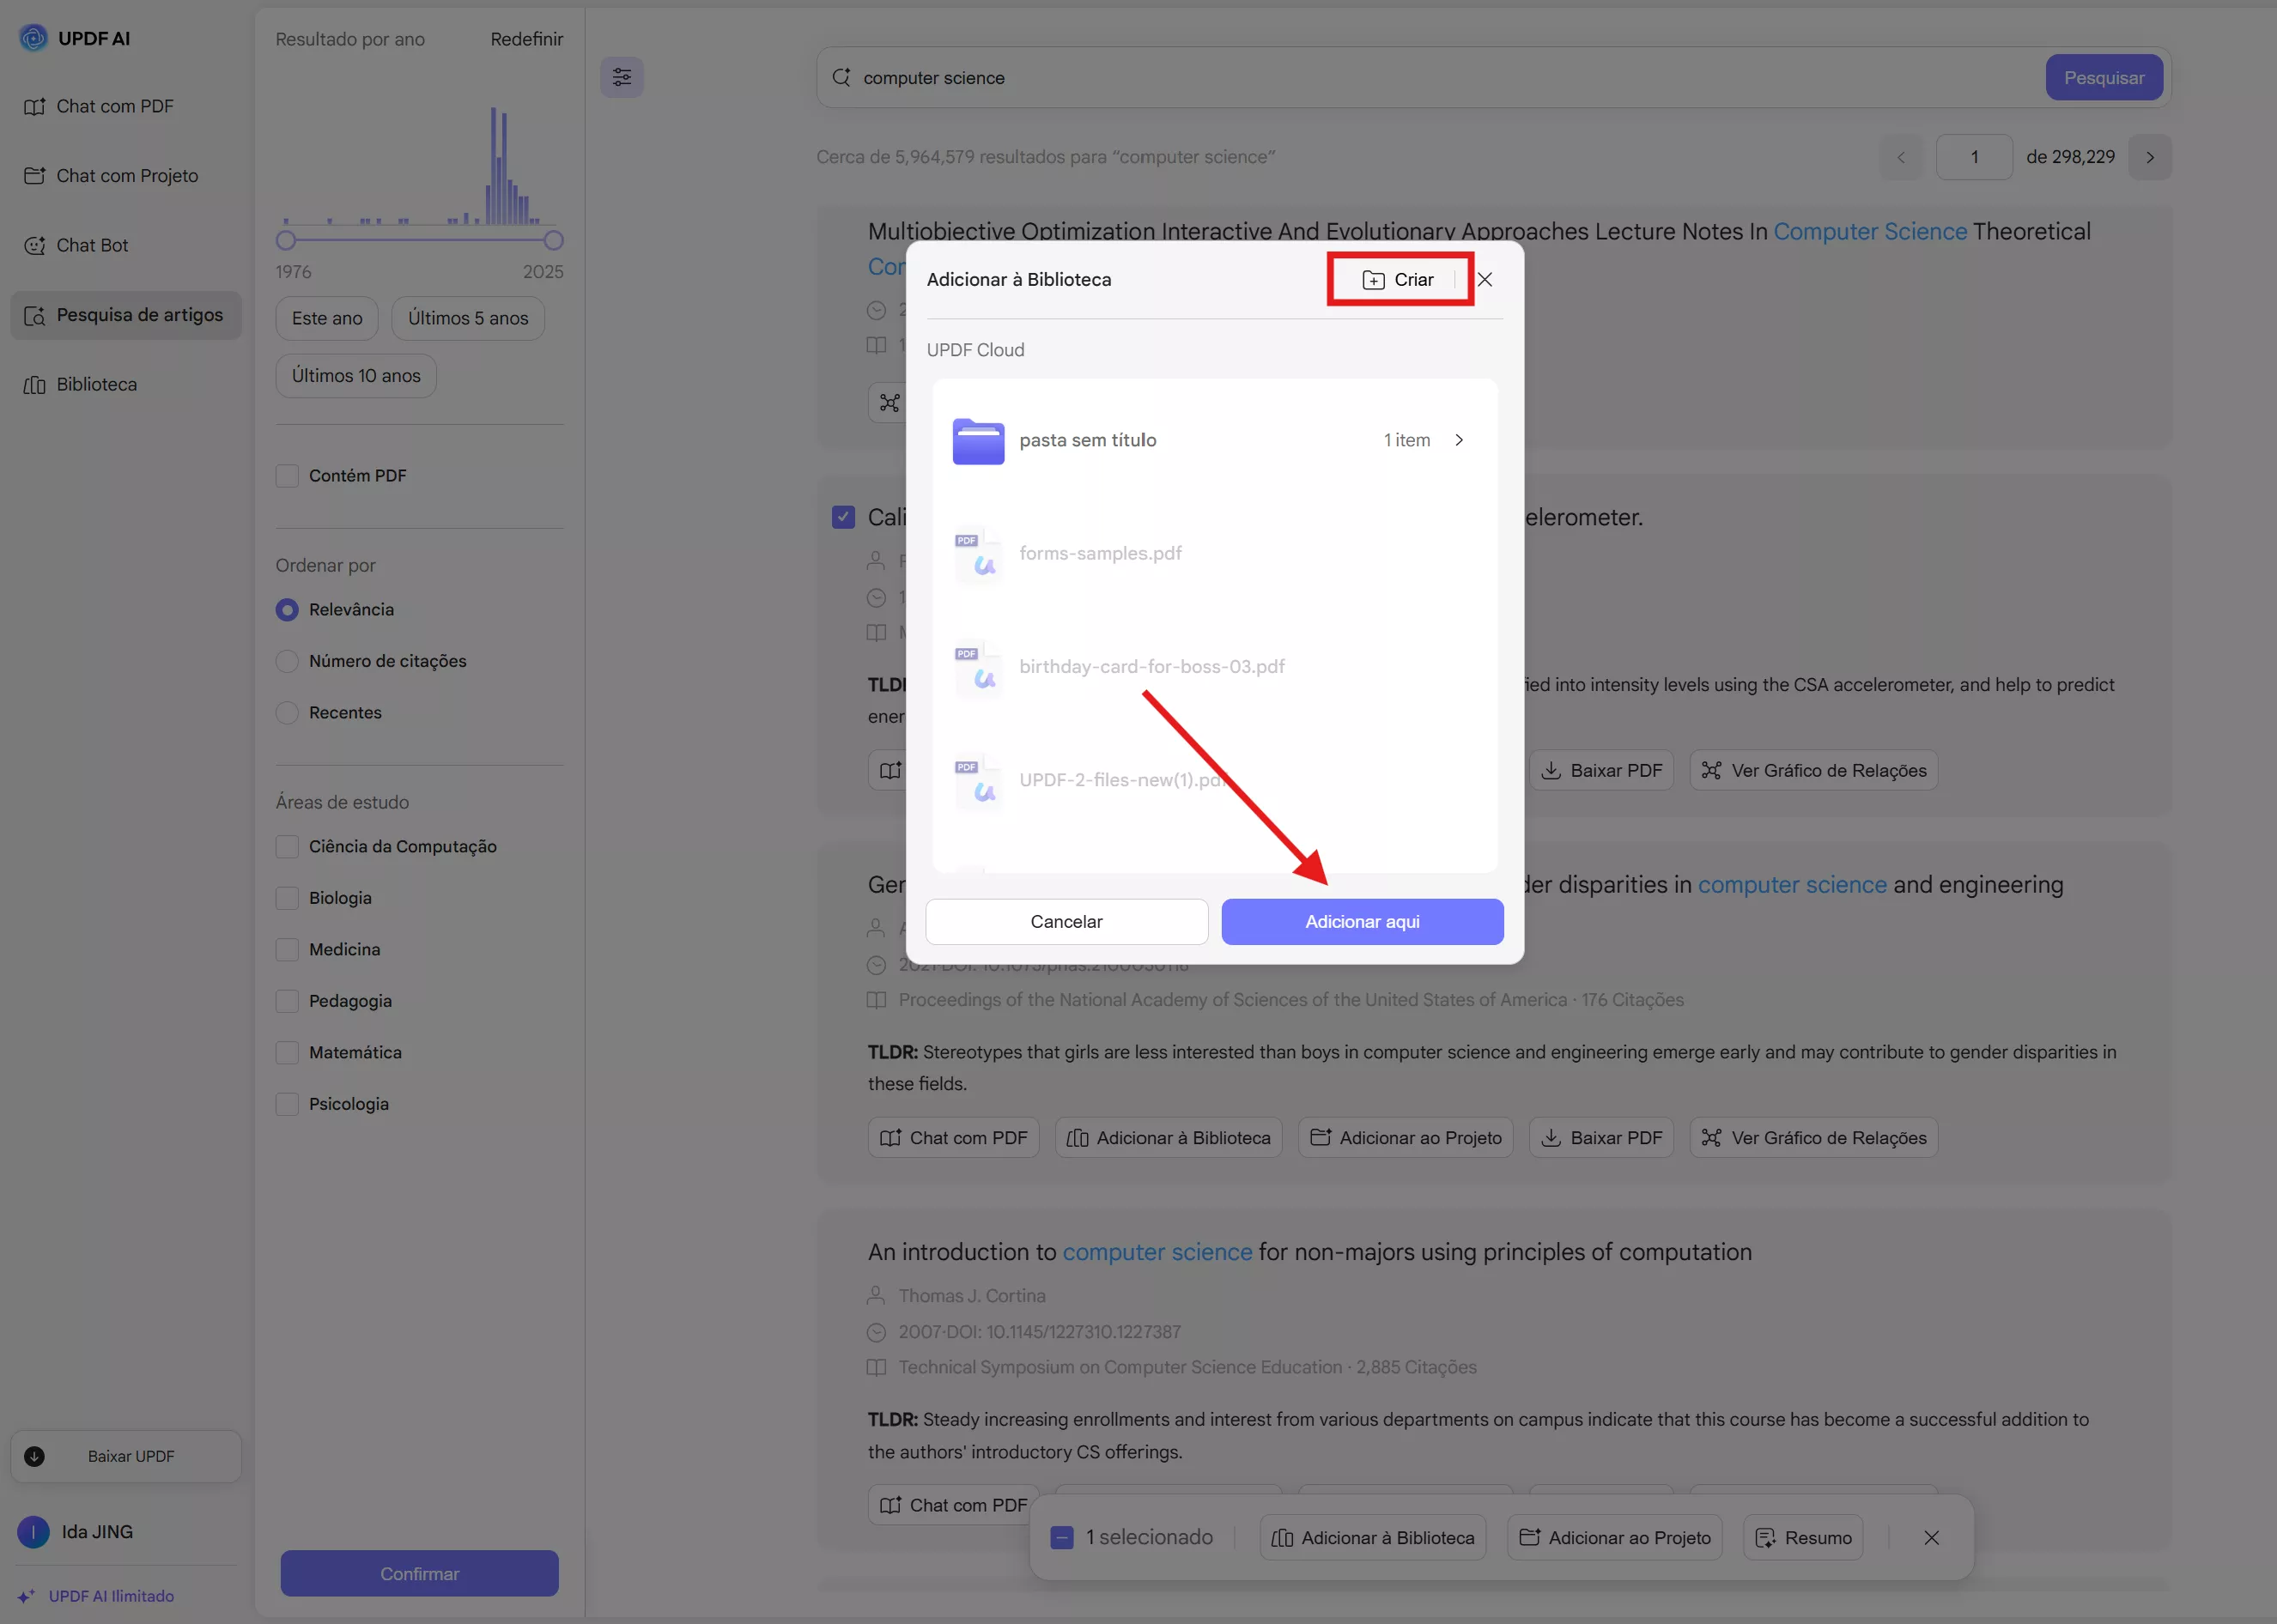Screen dimensions: 2277x1624
Task: Grab the 2025 year slider handle
Action: pos(553,240)
